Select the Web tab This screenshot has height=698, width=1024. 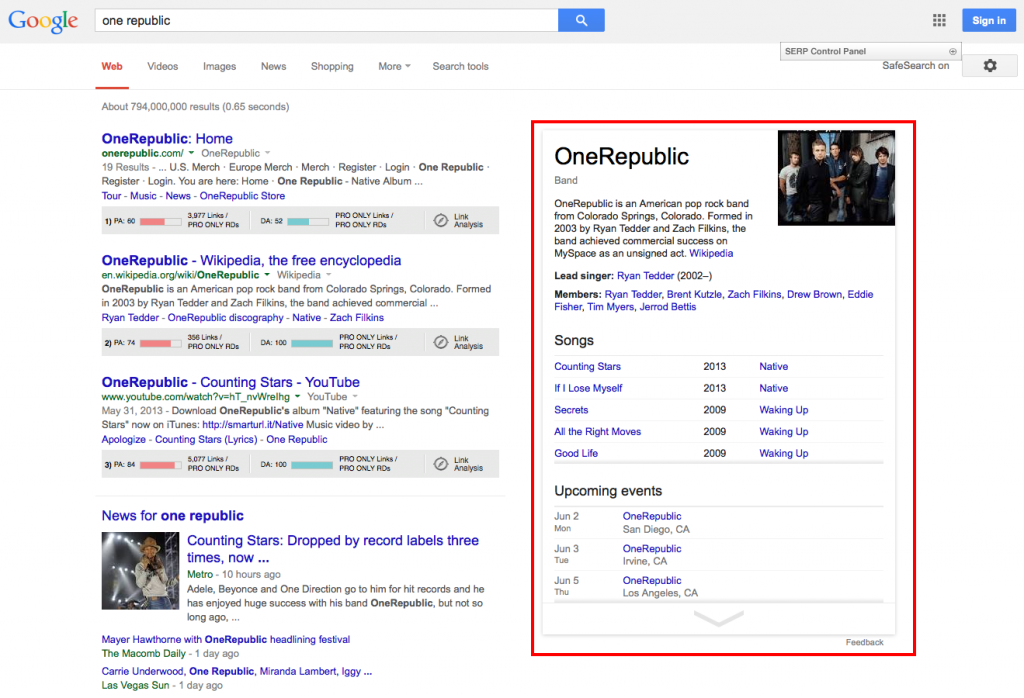[112, 66]
